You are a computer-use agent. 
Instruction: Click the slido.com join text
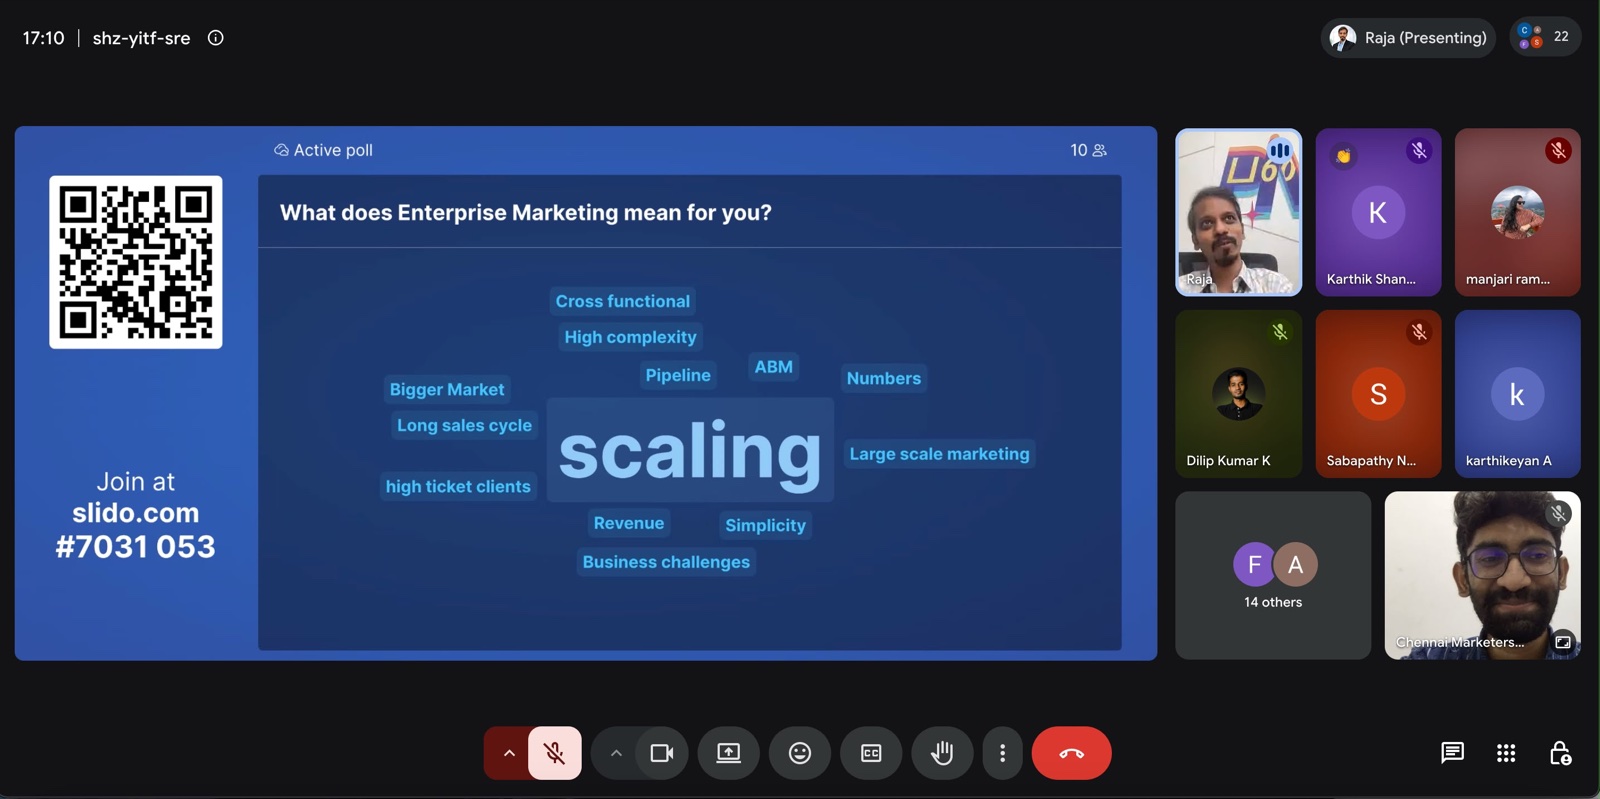(x=136, y=513)
